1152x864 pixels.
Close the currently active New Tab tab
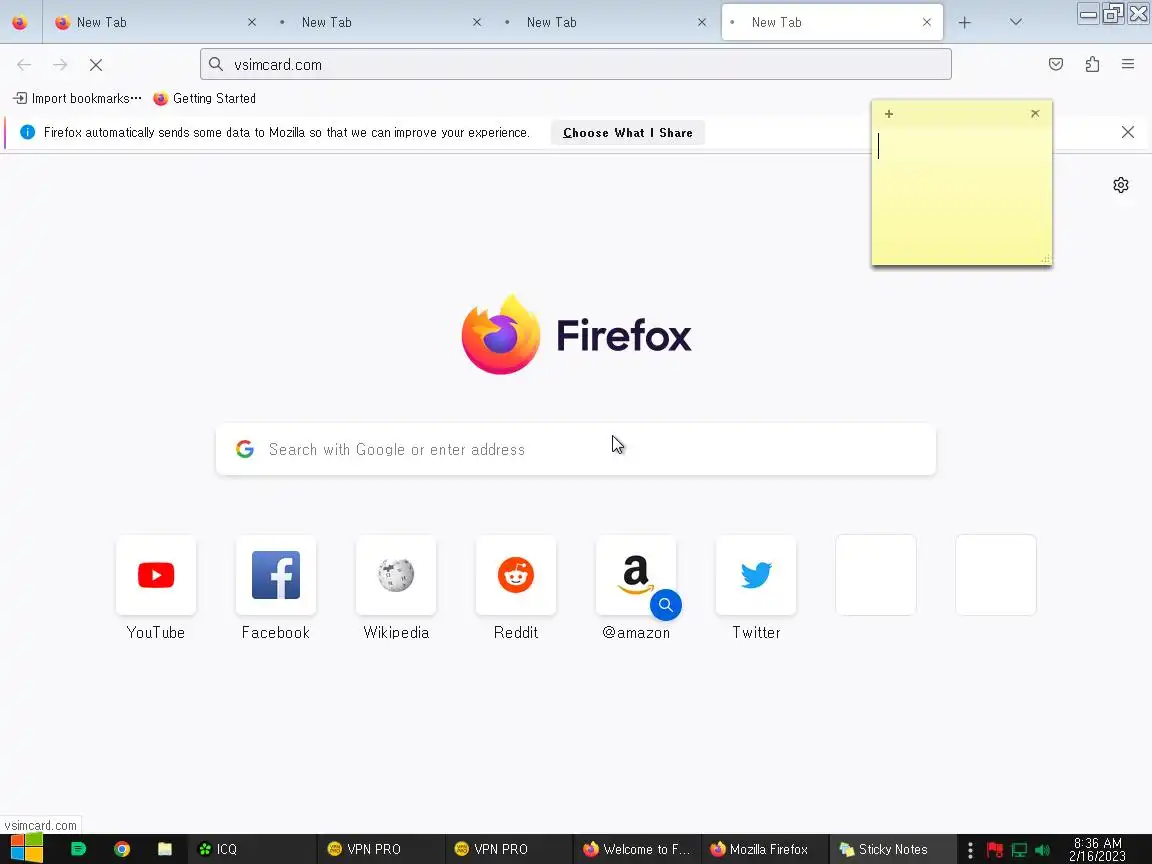[926, 23]
